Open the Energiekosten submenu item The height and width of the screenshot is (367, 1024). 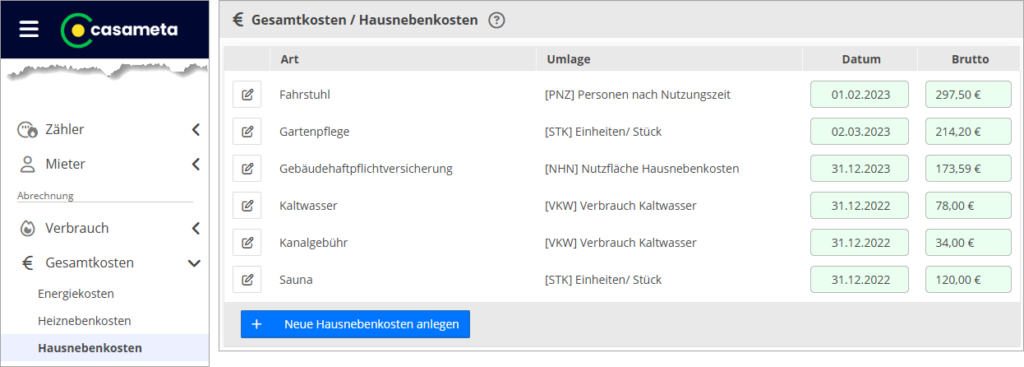point(76,294)
